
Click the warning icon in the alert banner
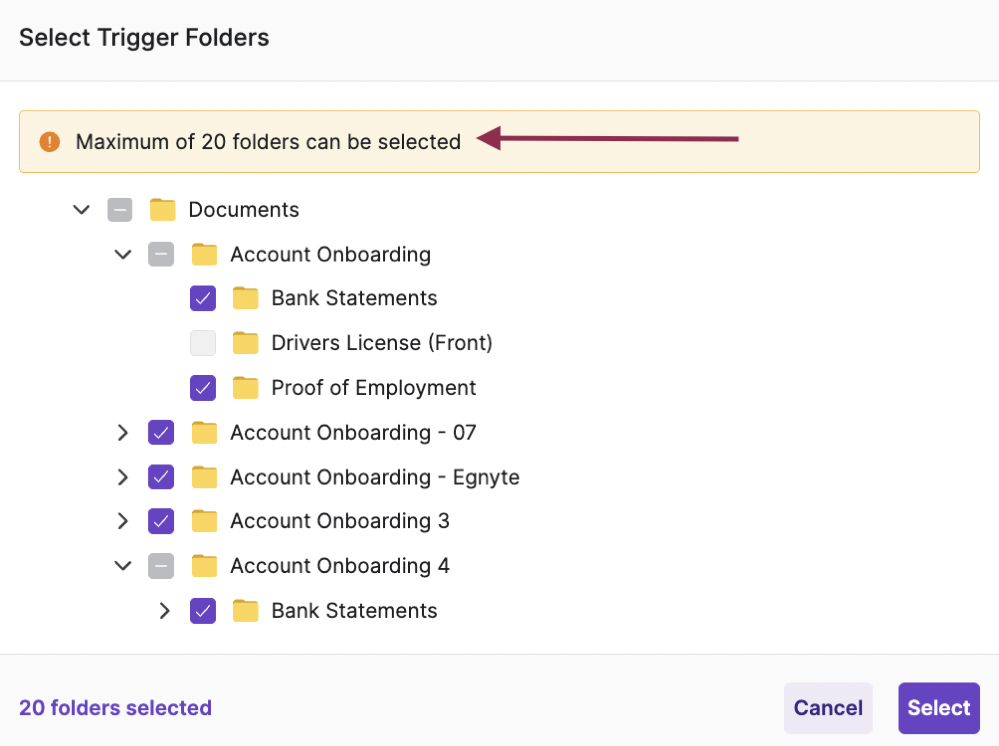pyautogui.click(x=50, y=141)
